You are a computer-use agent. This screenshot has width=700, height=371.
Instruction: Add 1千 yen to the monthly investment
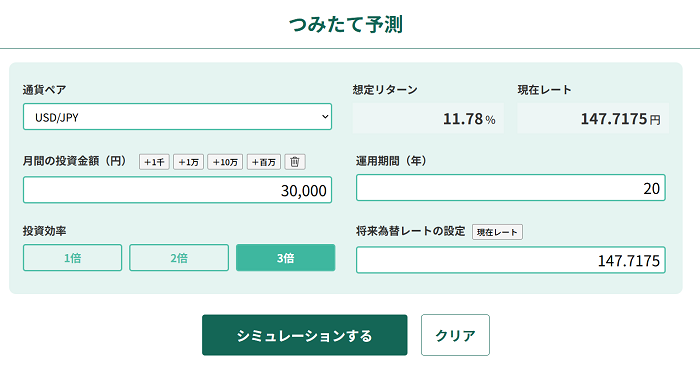click(154, 162)
